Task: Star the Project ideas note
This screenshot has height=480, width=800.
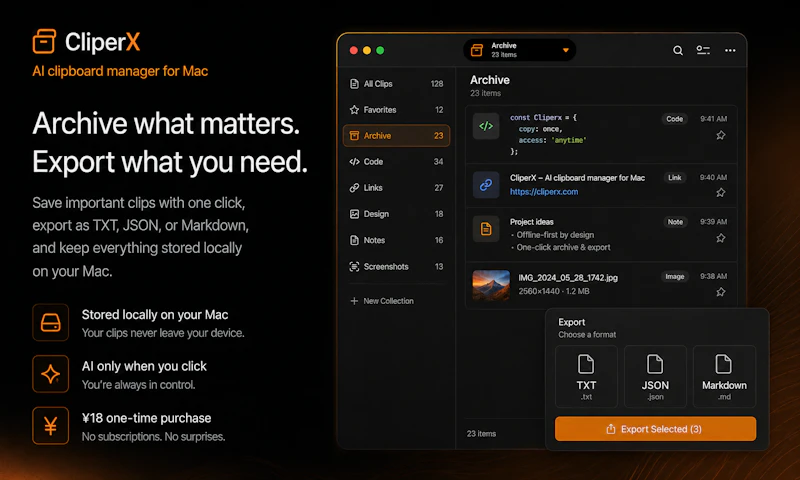Action: click(x=720, y=238)
